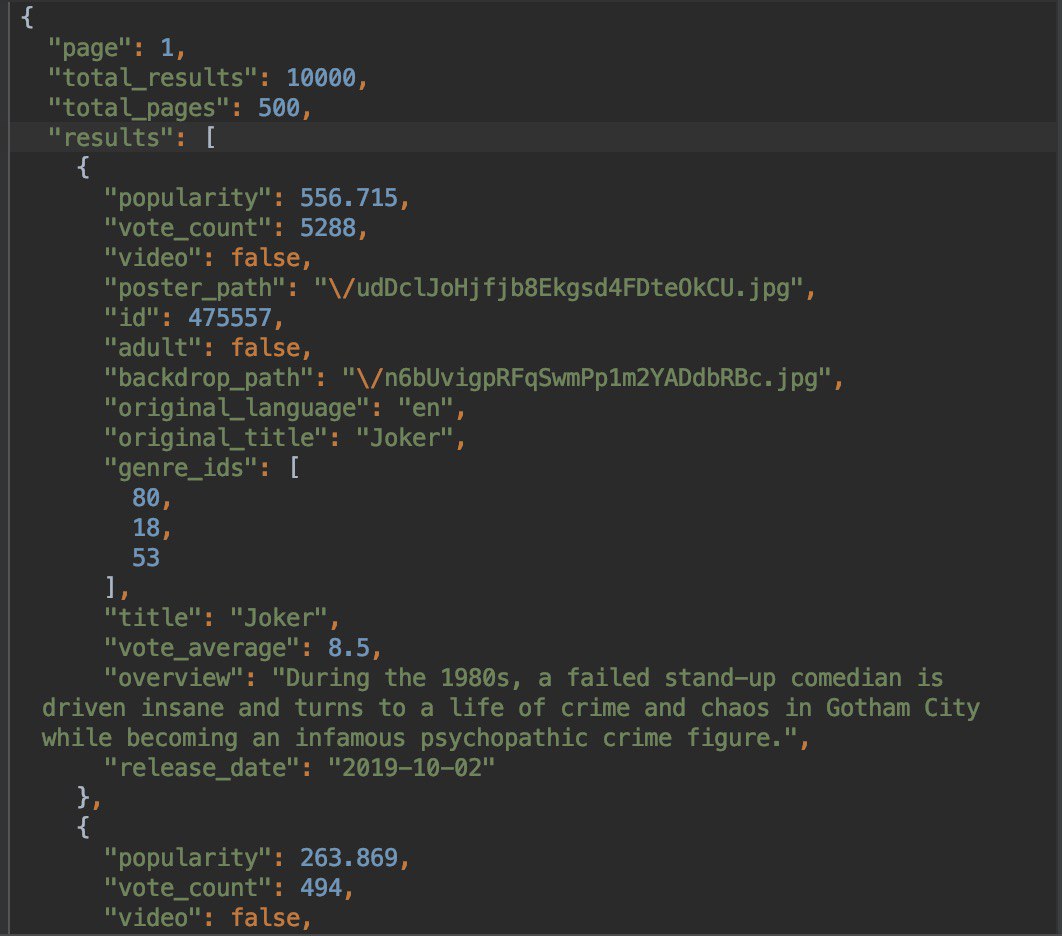Select genre id 18
The image size is (1062, 936).
pos(146,528)
